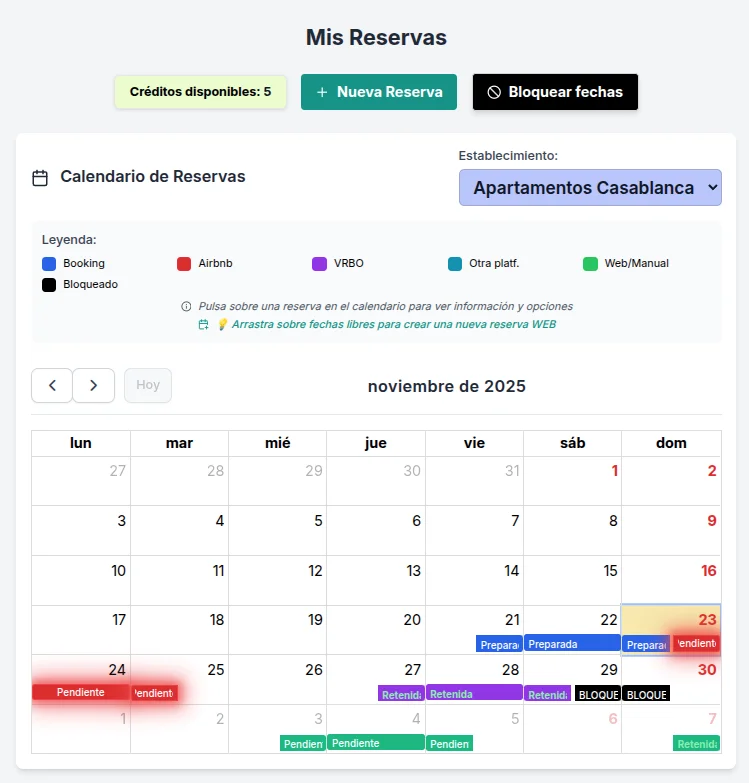The height and width of the screenshot is (783, 749).
Task: Click the block icon on Bloquear fechas
Action: [494, 92]
